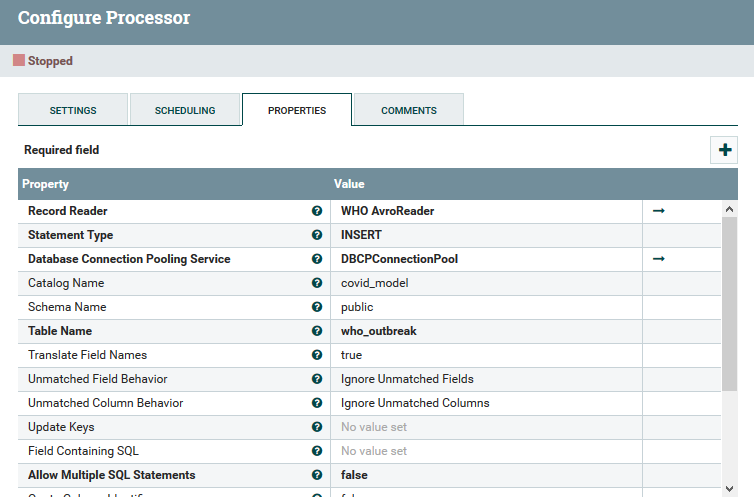Show help for Update Keys property
Screen dimensions: 754x501
317,427
